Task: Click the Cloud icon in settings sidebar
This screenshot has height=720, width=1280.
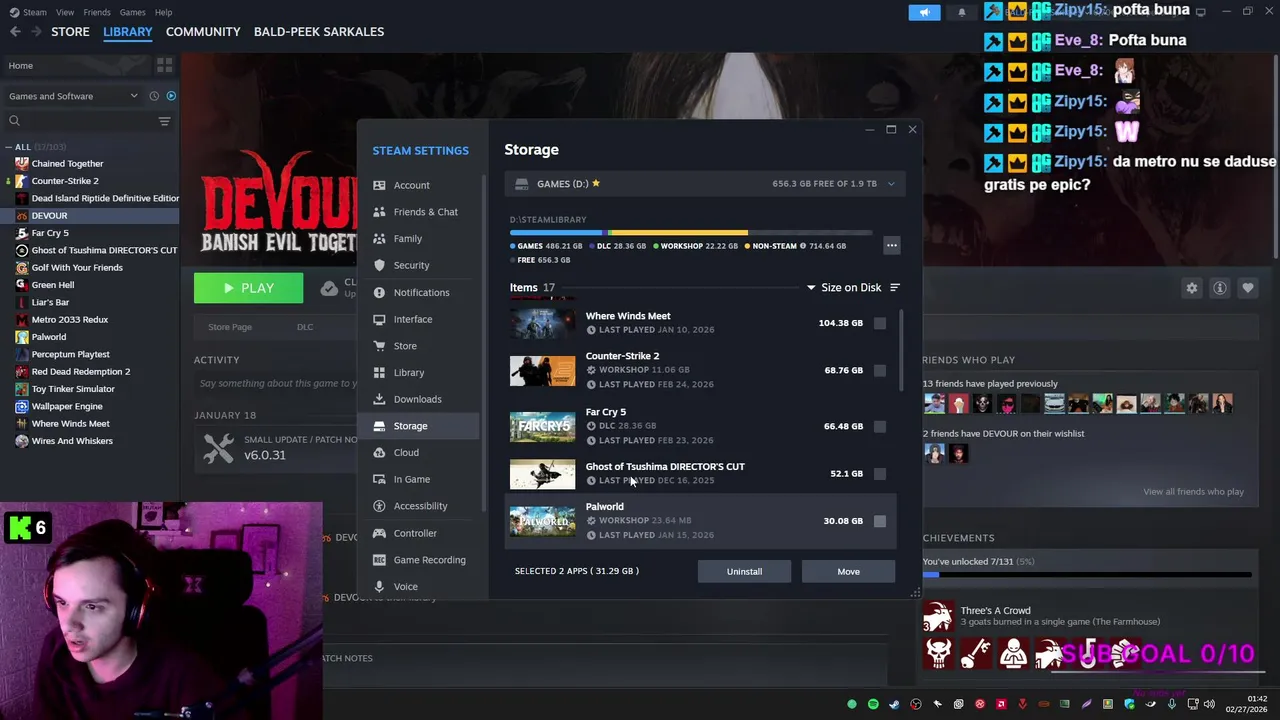Action: pos(379,453)
